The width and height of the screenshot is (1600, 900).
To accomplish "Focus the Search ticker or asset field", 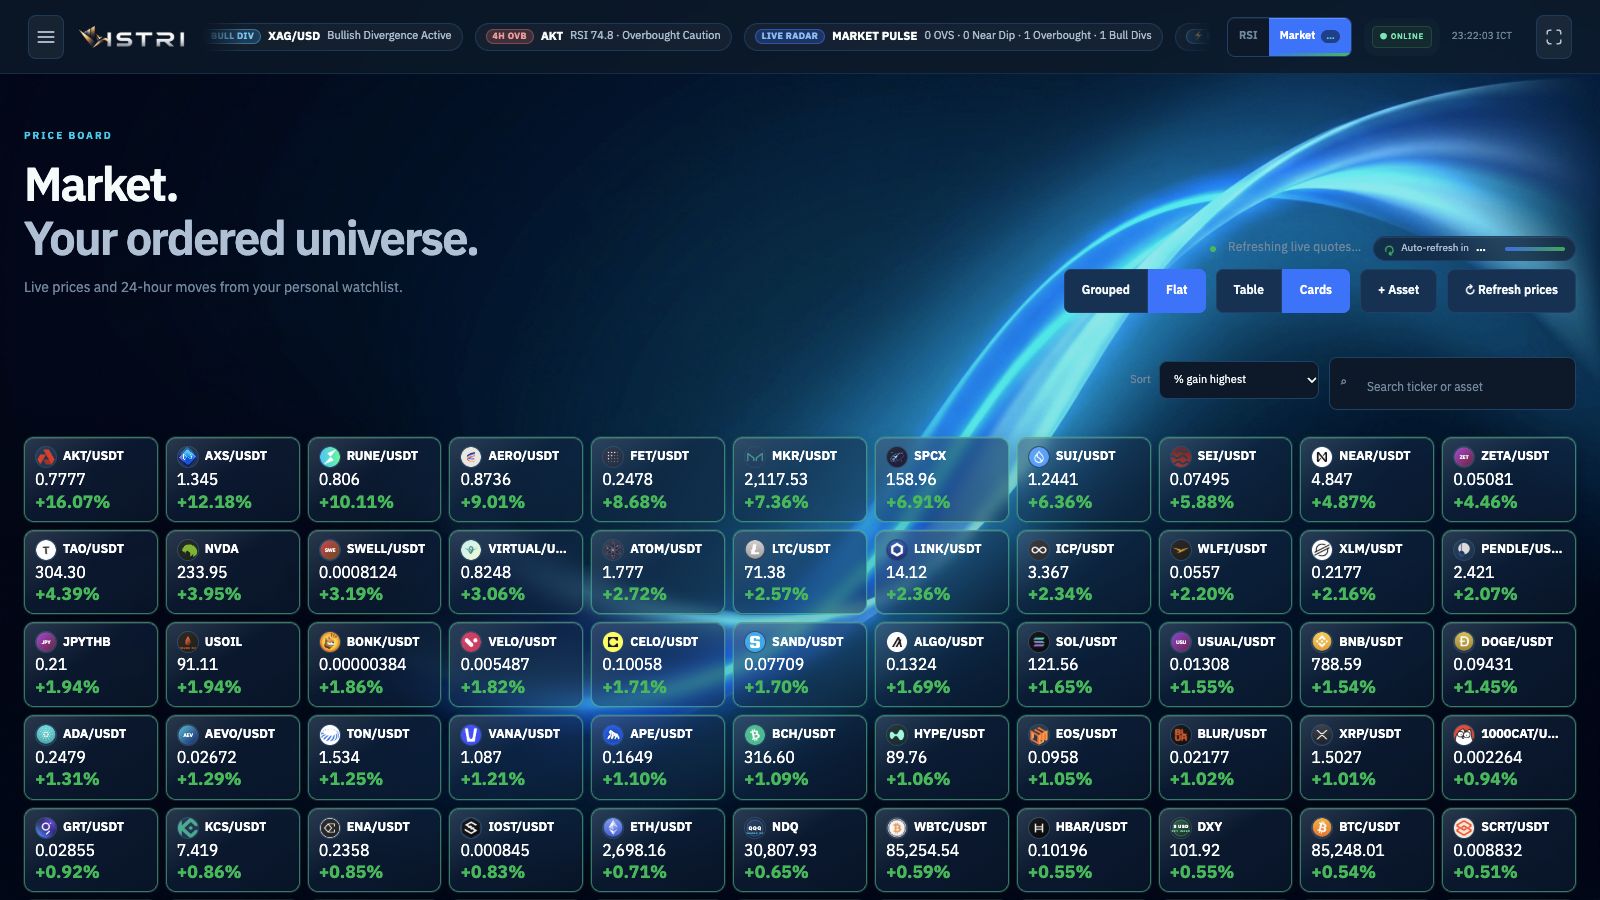I will (x=1452, y=384).
